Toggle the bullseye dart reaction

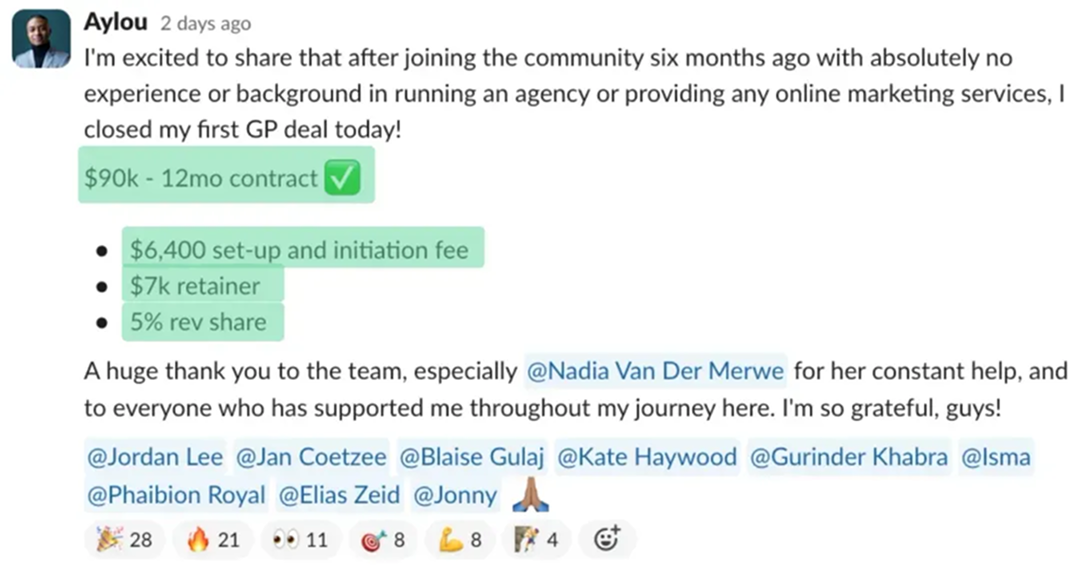pos(384,540)
